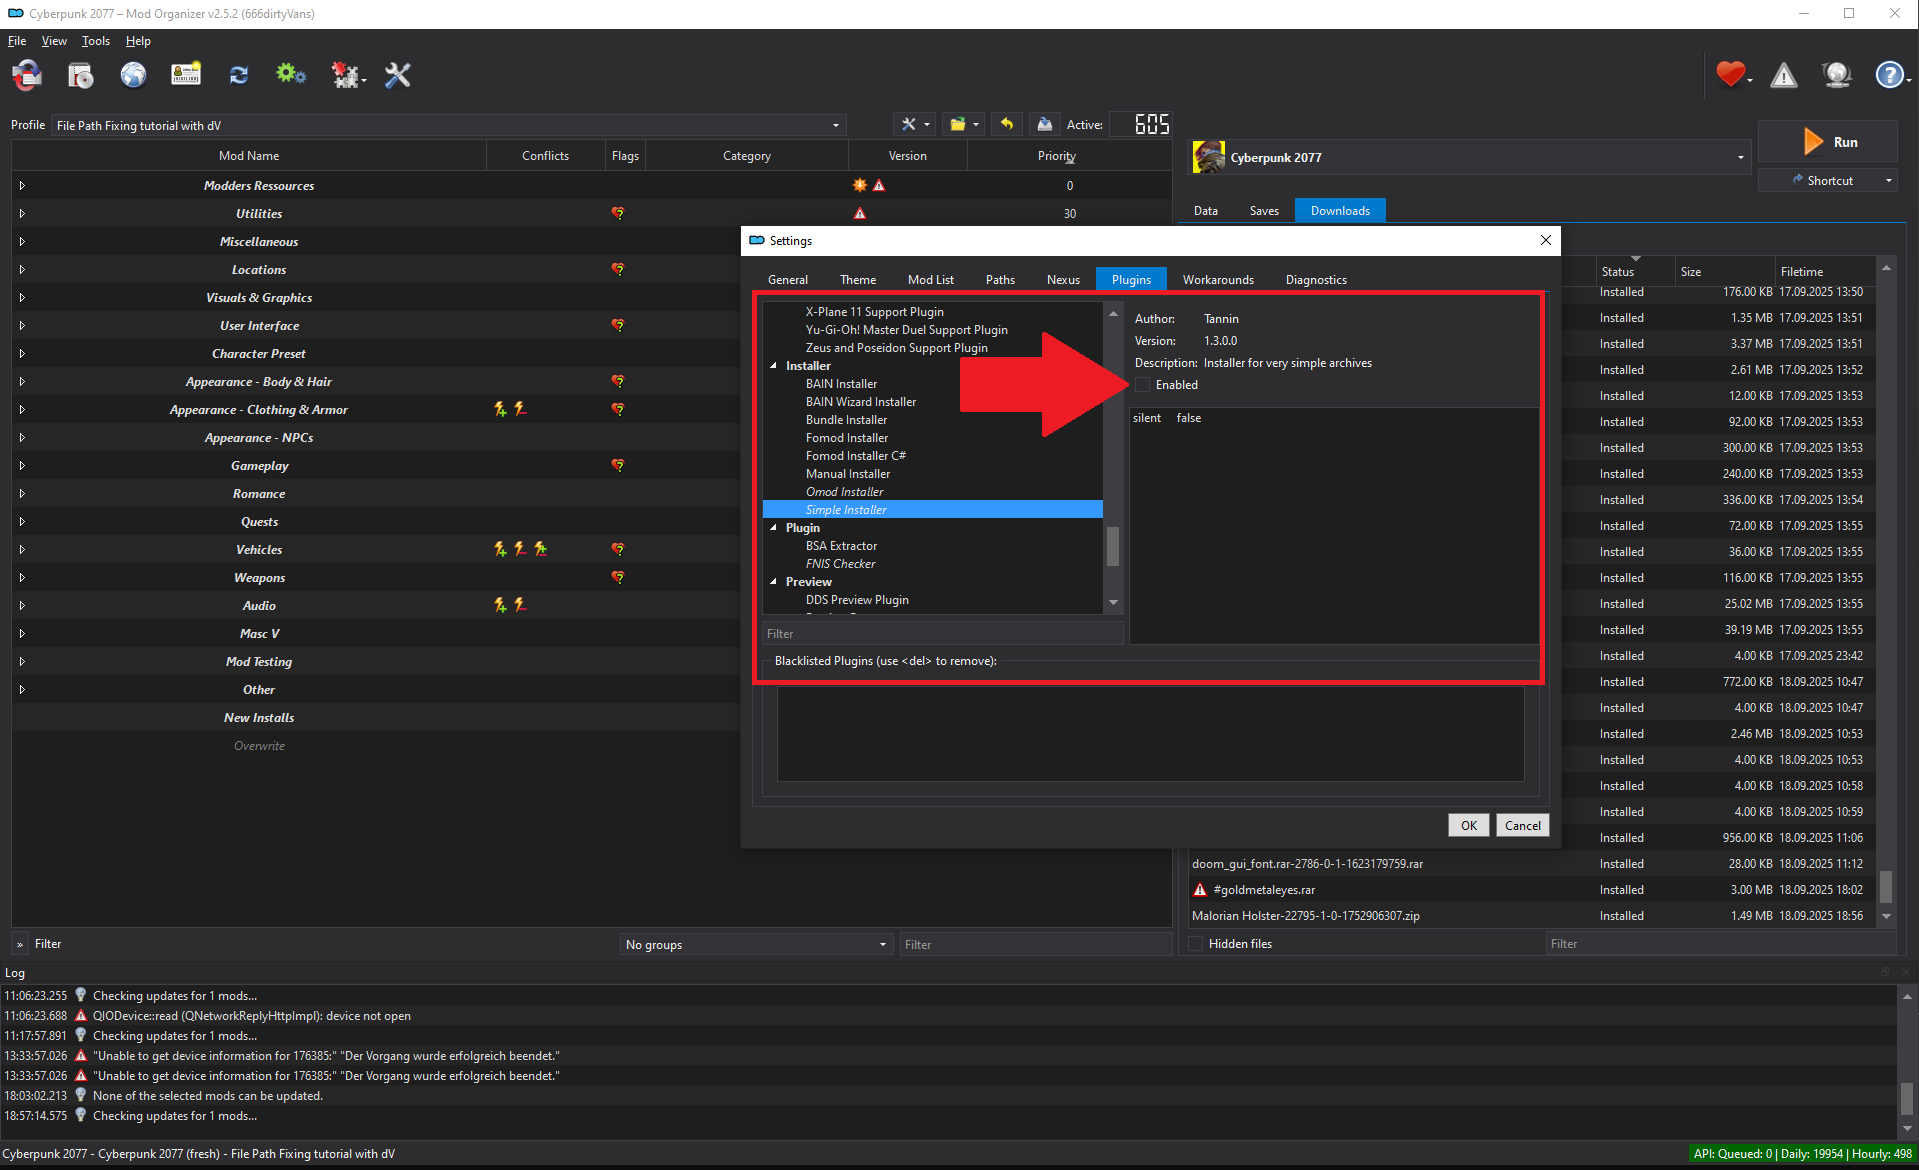
Task: Click the red heart endorse icon
Action: click(x=1730, y=75)
